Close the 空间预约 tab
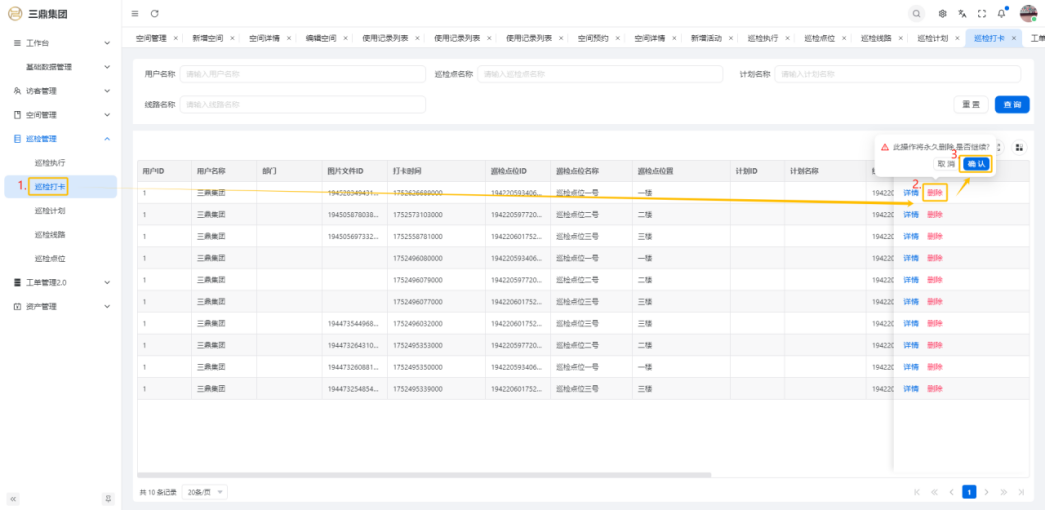 617,38
